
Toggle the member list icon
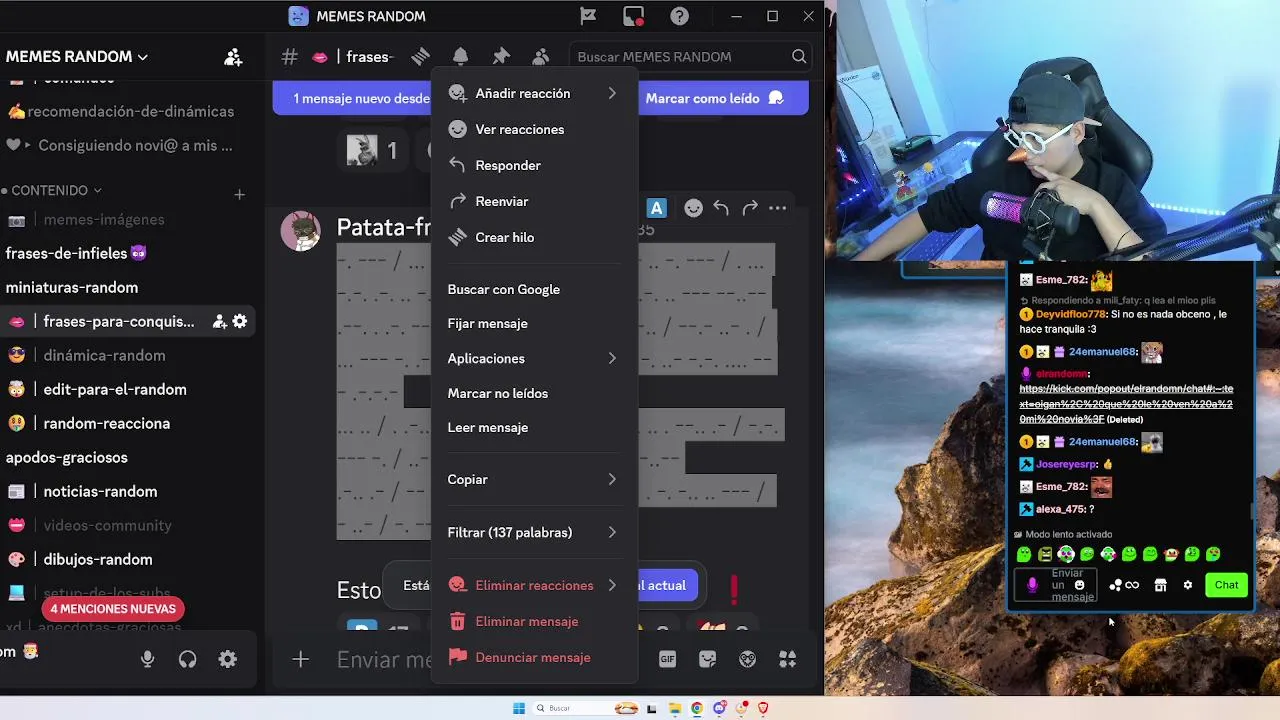541,57
